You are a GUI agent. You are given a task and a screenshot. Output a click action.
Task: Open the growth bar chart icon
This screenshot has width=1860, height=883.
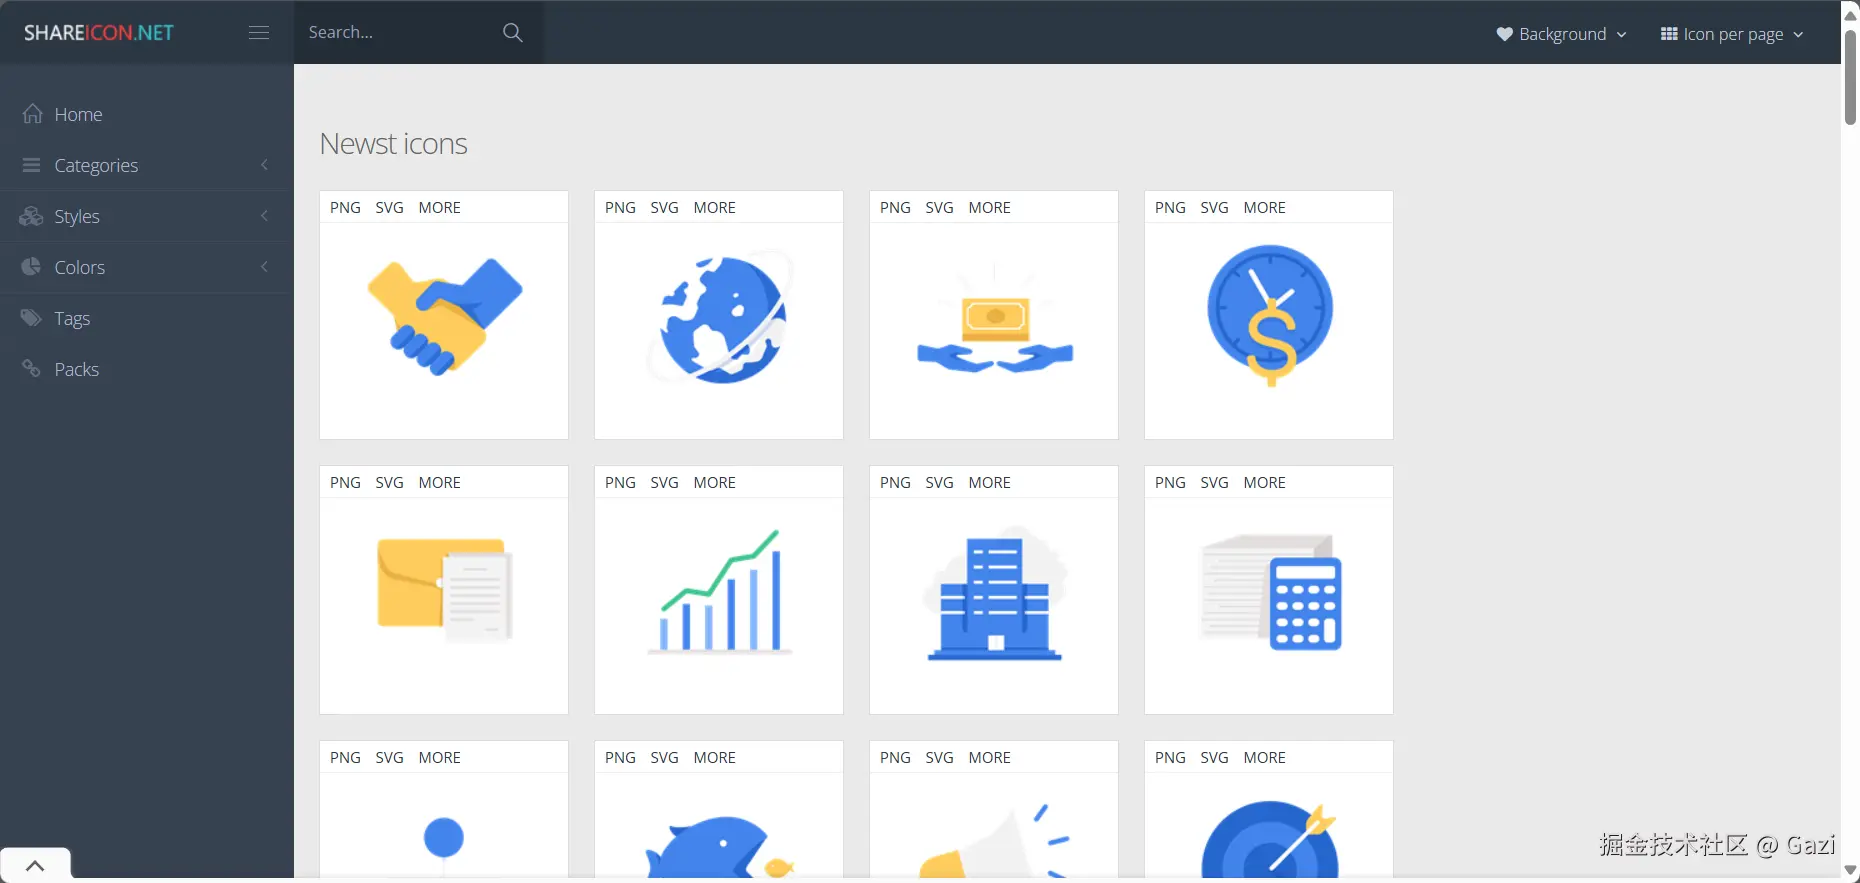pyautogui.click(x=719, y=592)
